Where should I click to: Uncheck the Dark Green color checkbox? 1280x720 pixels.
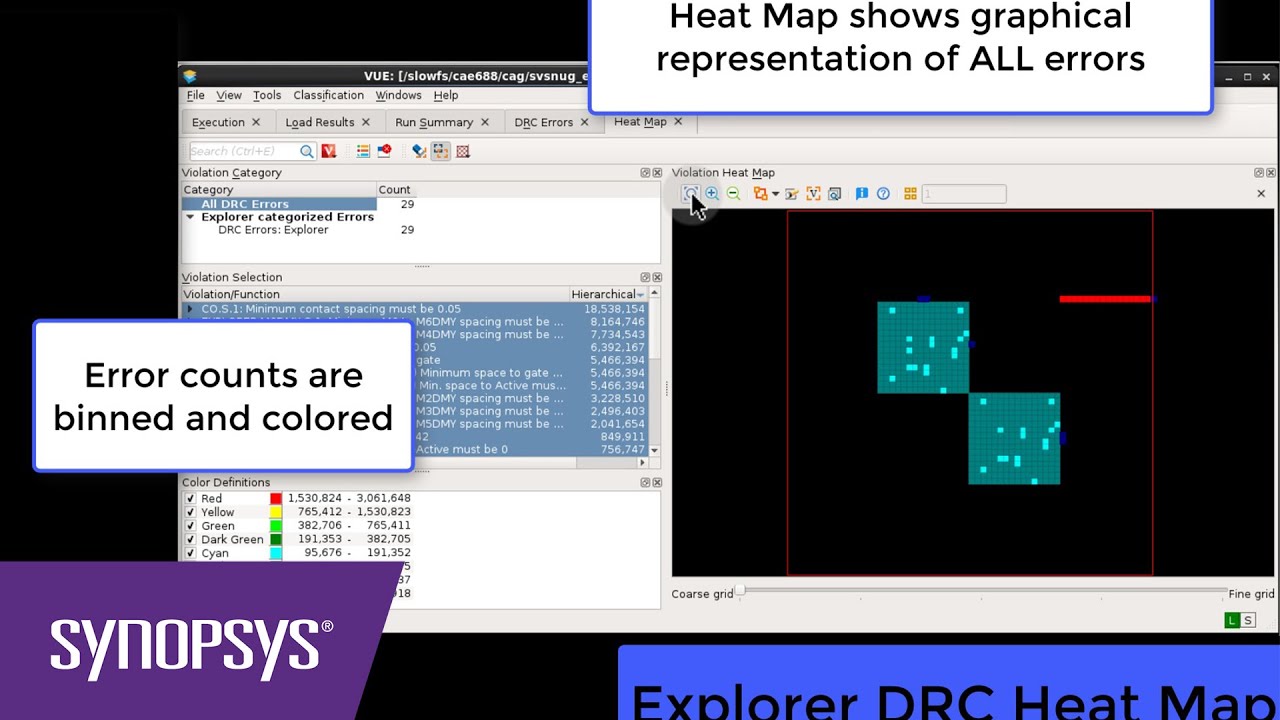click(x=190, y=539)
